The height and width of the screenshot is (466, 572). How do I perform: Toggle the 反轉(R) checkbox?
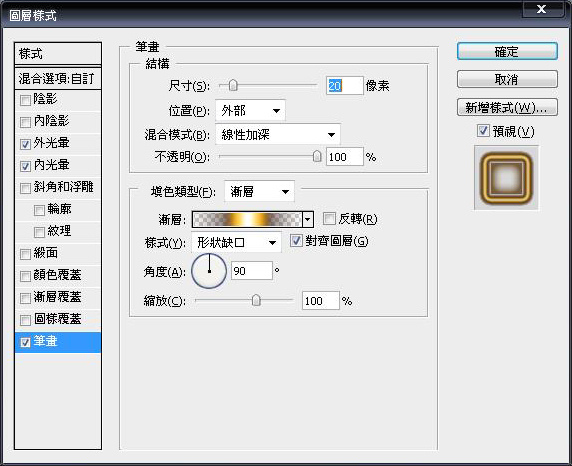[x=329, y=219]
